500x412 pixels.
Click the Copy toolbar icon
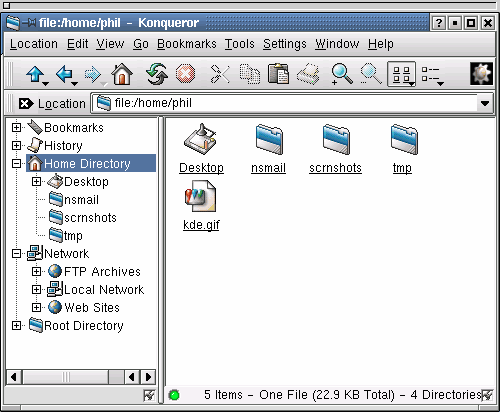pos(250,74)
